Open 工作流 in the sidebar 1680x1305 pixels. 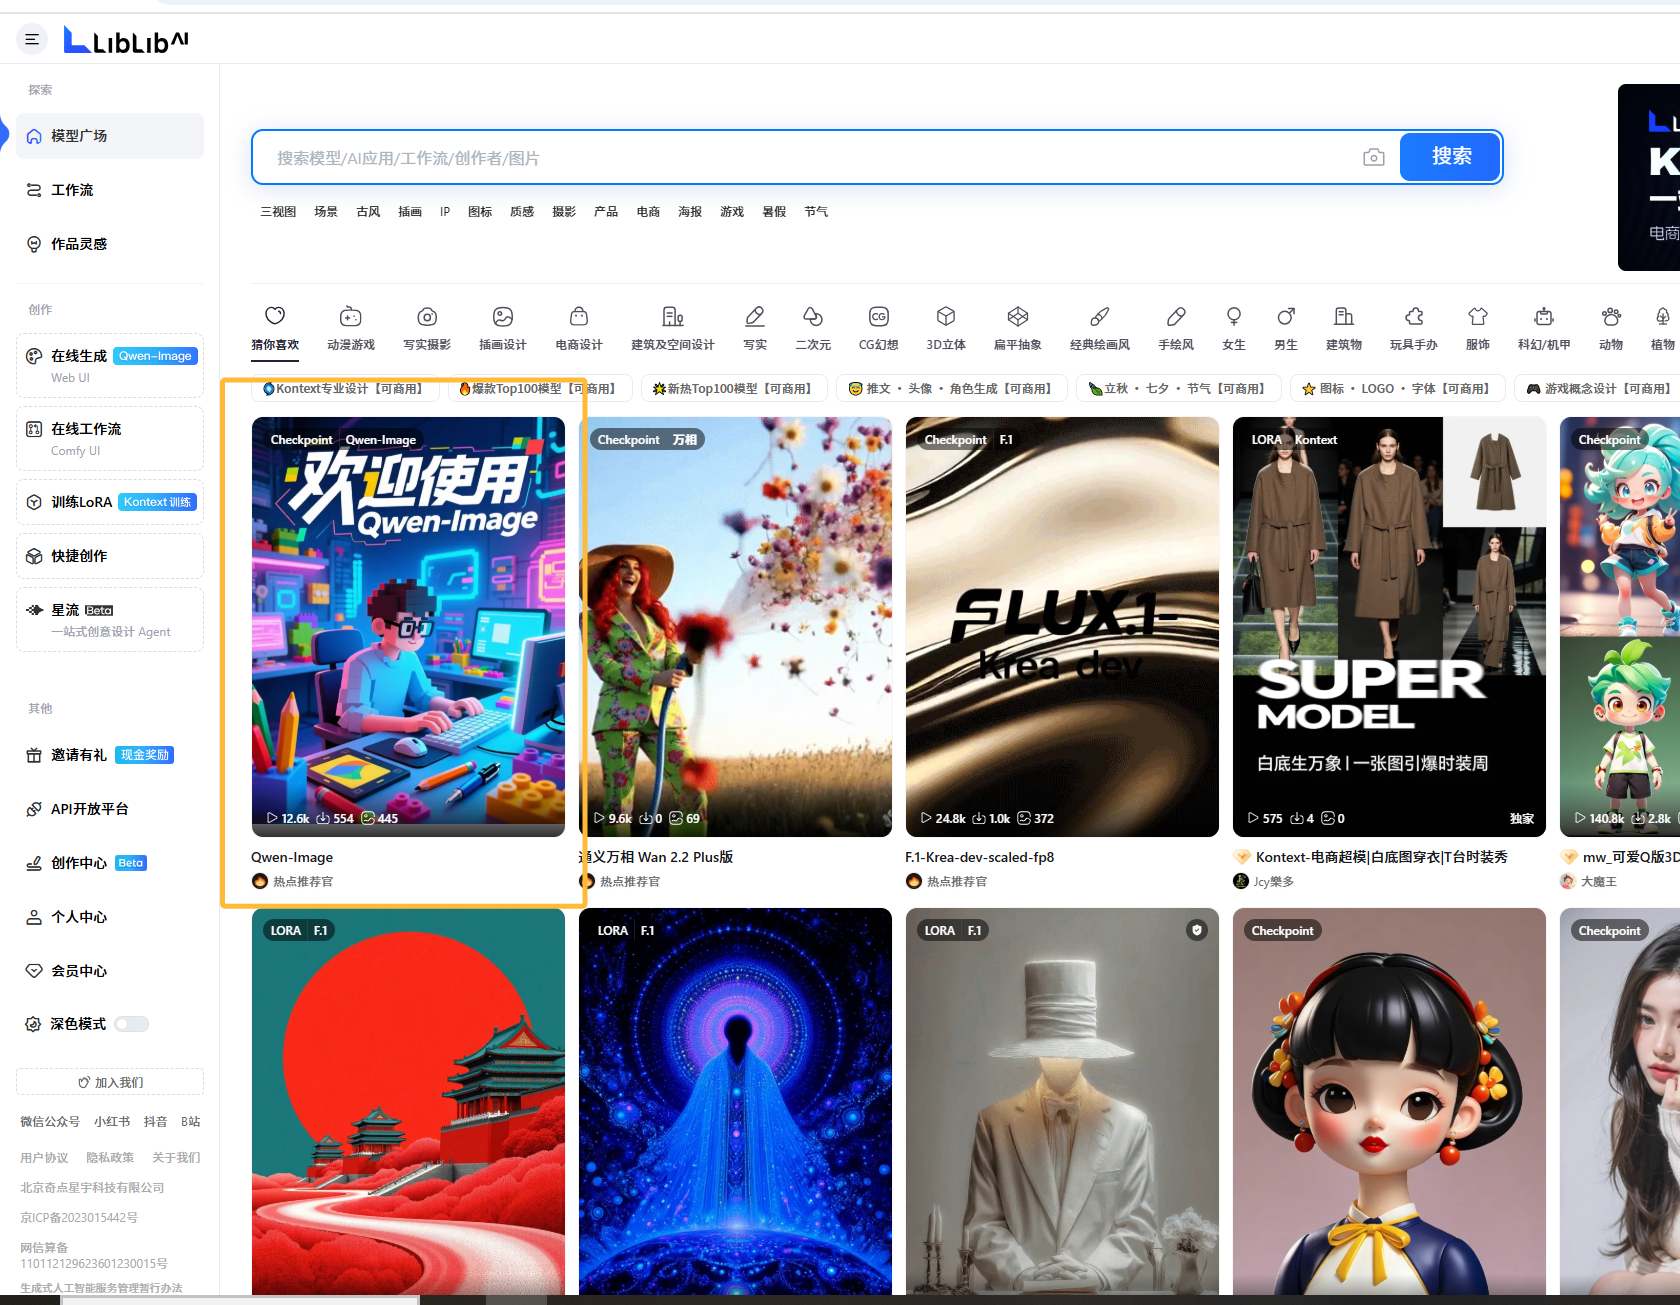(72, 190)
